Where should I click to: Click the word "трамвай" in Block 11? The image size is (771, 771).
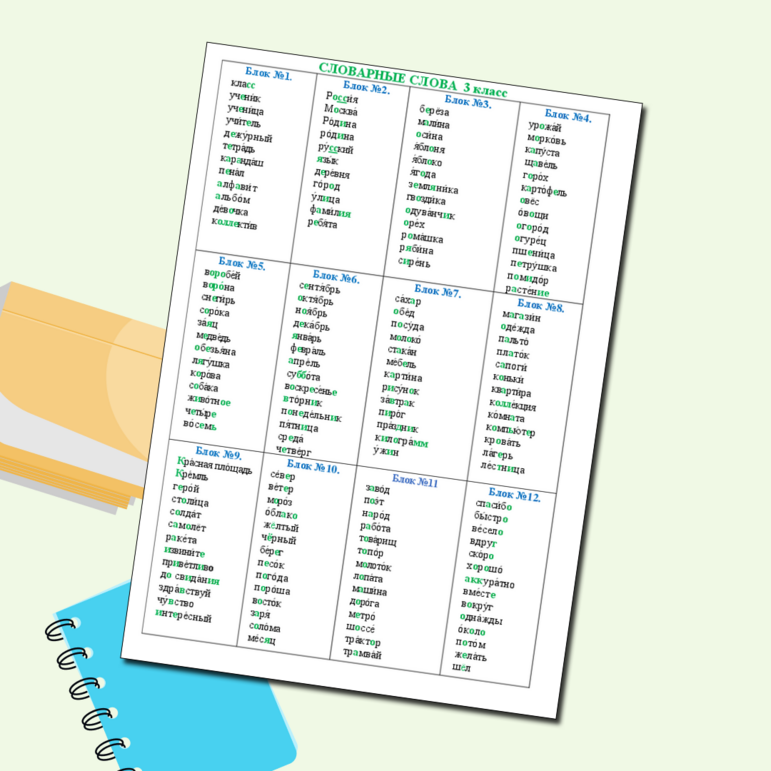tap(362, 653)
